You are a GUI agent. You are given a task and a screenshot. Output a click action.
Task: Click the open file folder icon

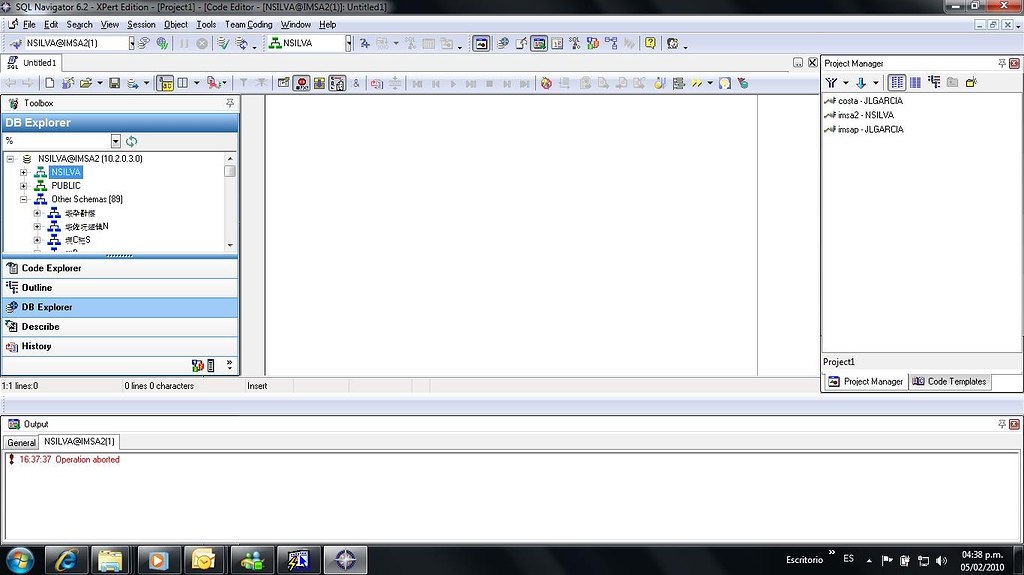[86, 83]
